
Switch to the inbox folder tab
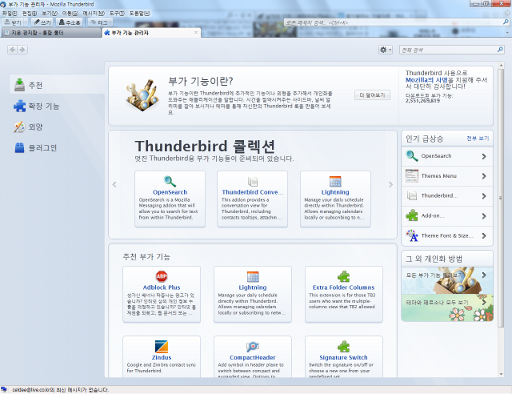point(51,33)
